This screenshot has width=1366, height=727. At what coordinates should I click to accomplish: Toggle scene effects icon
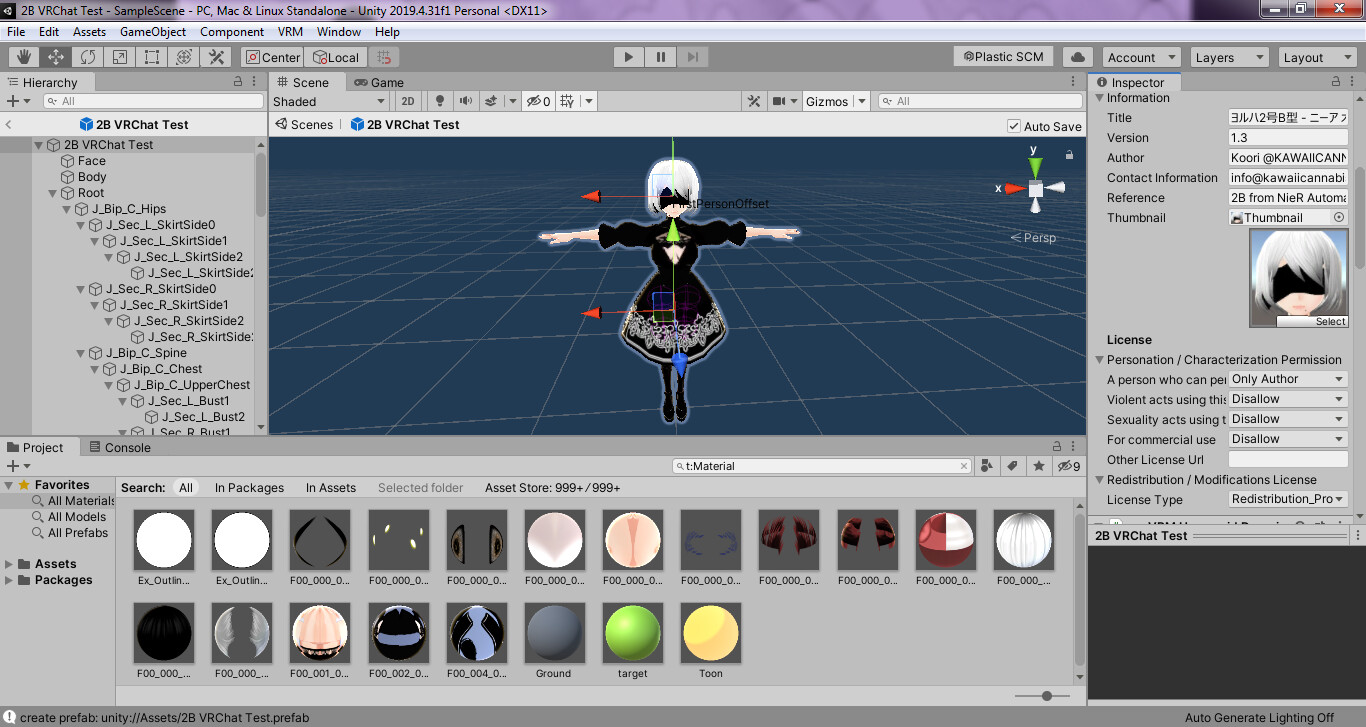[x=491, y=101]
